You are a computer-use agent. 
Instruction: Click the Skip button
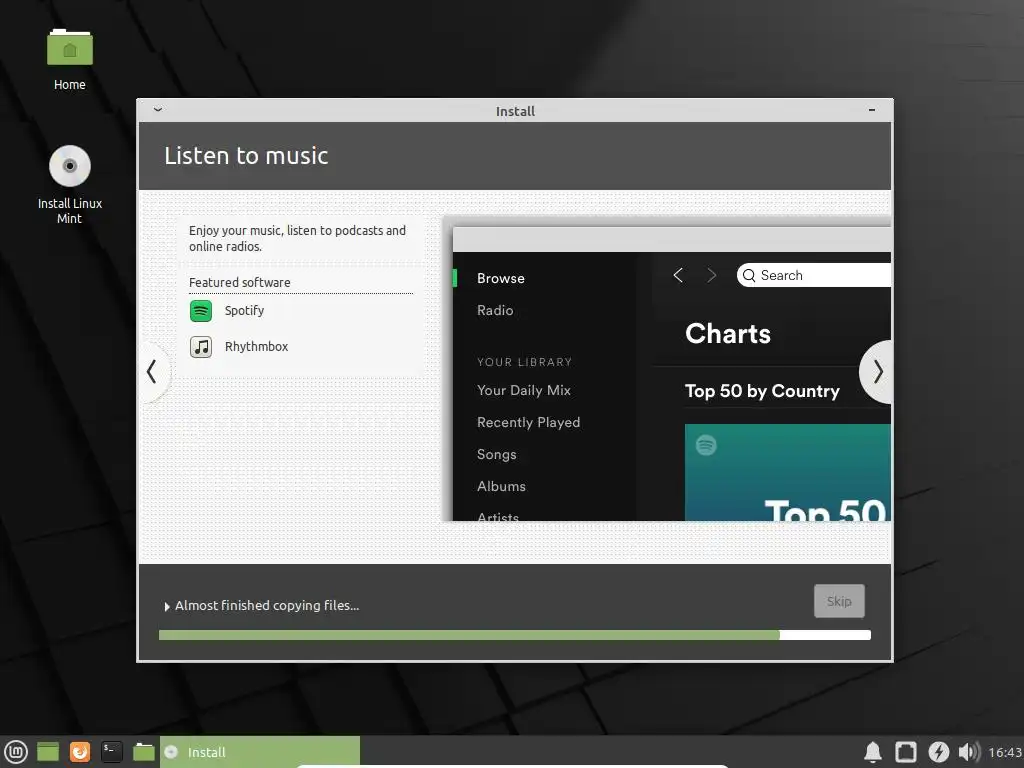(839, 601)
